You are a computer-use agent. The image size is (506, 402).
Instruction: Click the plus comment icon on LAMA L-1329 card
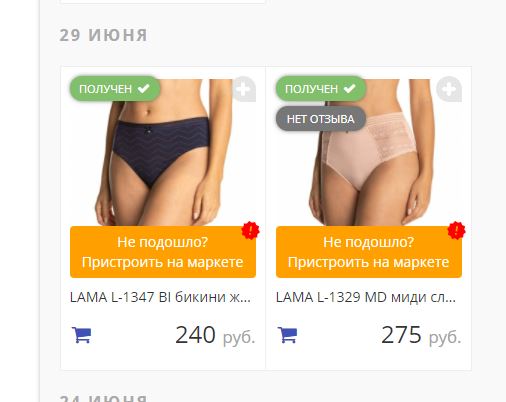pyautogui.click(x=449, y=89)
